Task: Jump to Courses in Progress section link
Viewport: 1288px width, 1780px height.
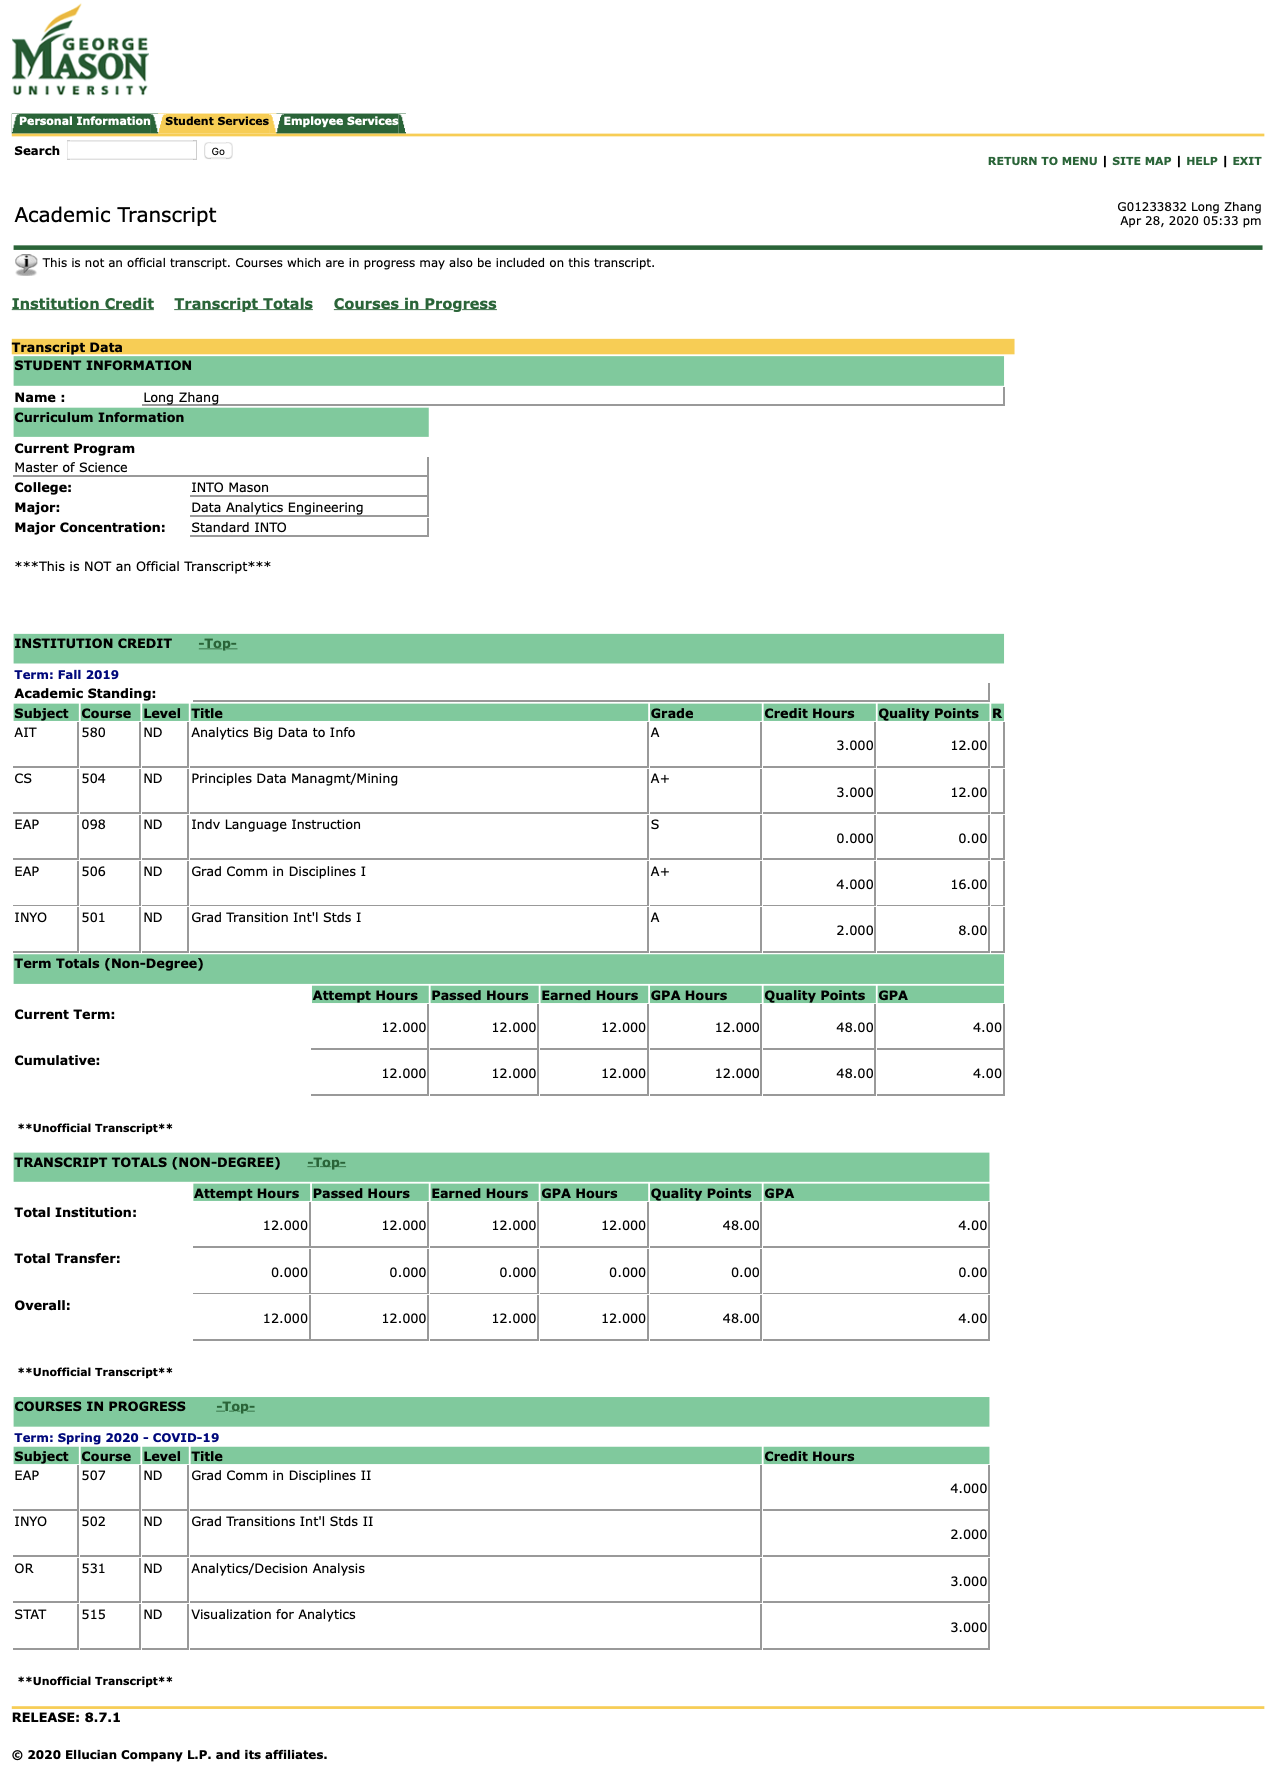Action: pyautogui.click(x=415, y=304)
